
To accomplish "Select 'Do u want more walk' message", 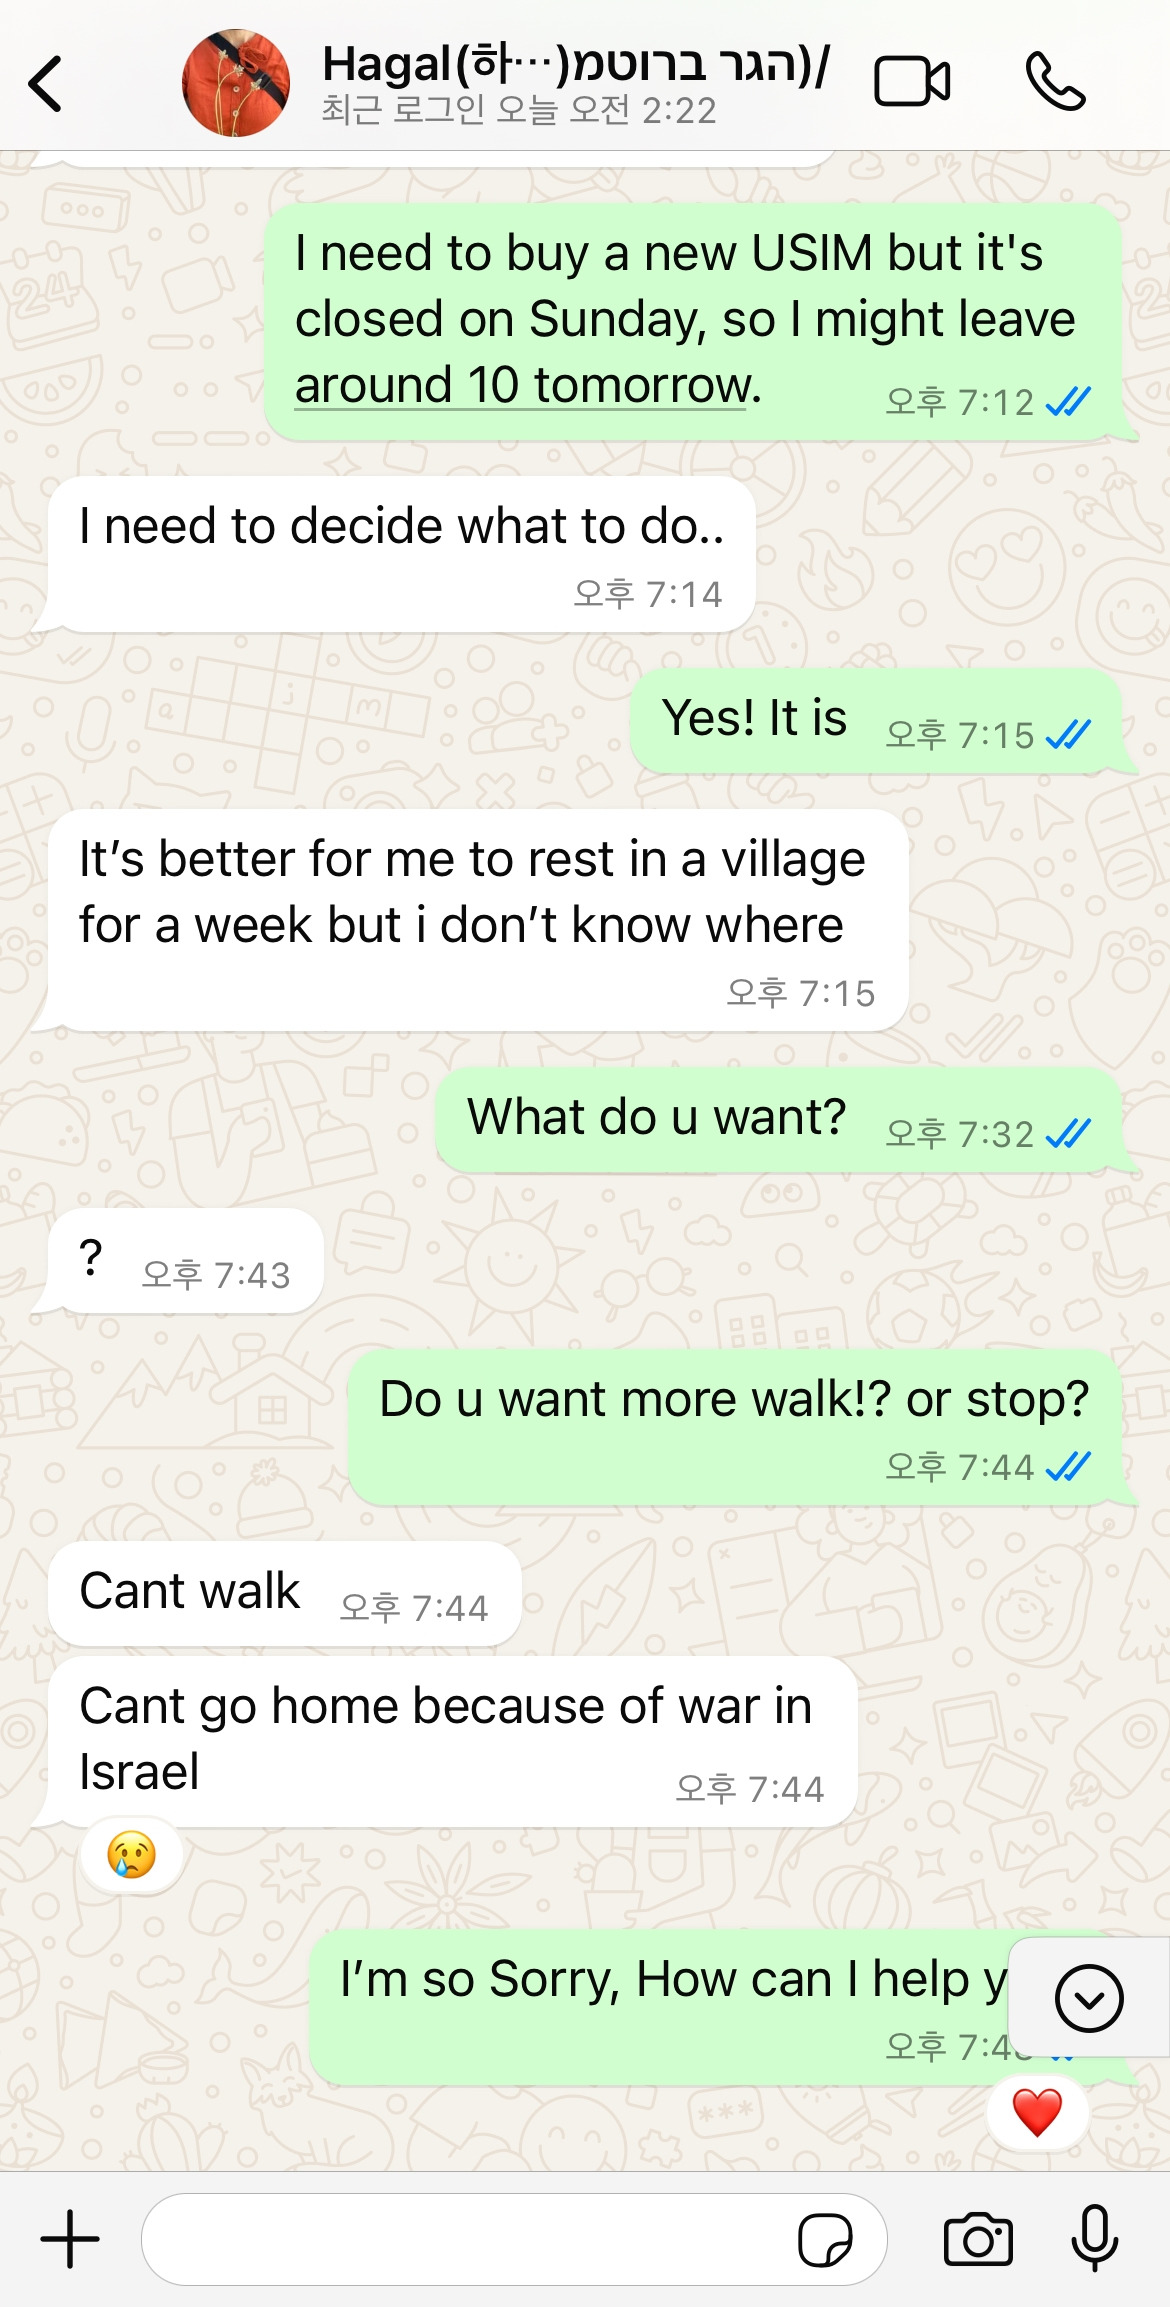I will coord(735,1427).
